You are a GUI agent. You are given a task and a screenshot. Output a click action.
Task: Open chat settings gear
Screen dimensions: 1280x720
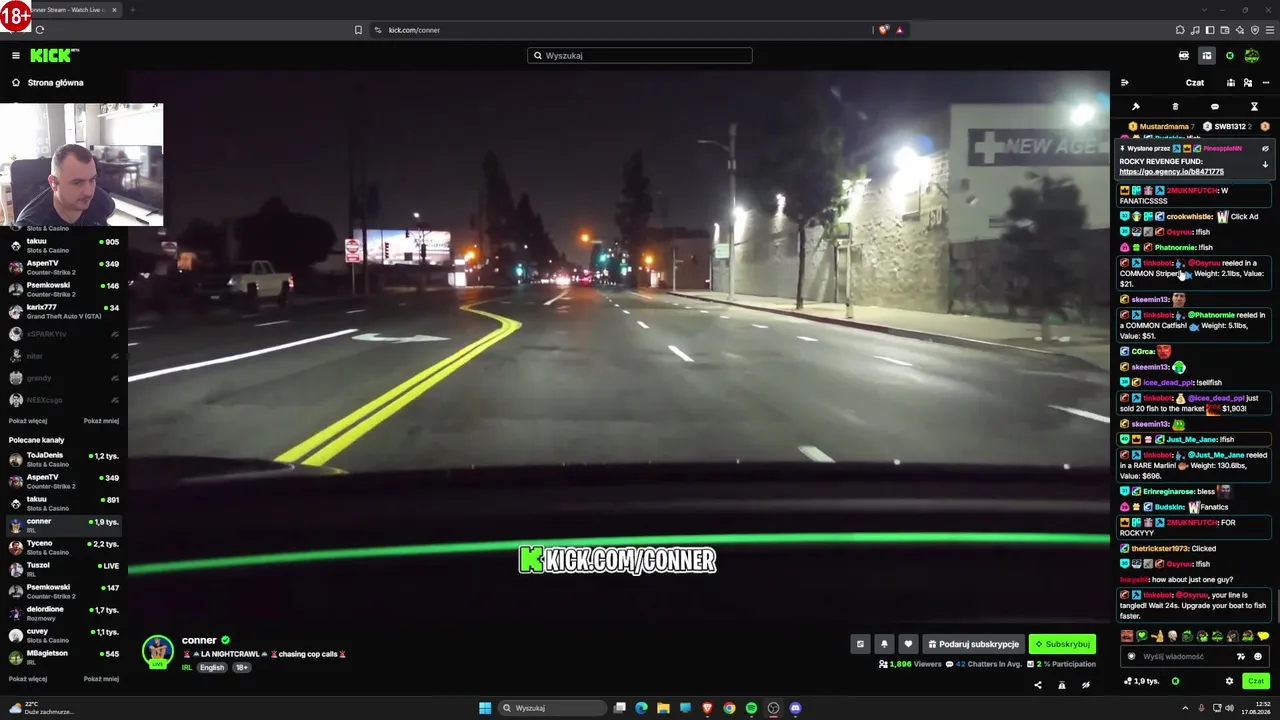tap(1229, 681)
